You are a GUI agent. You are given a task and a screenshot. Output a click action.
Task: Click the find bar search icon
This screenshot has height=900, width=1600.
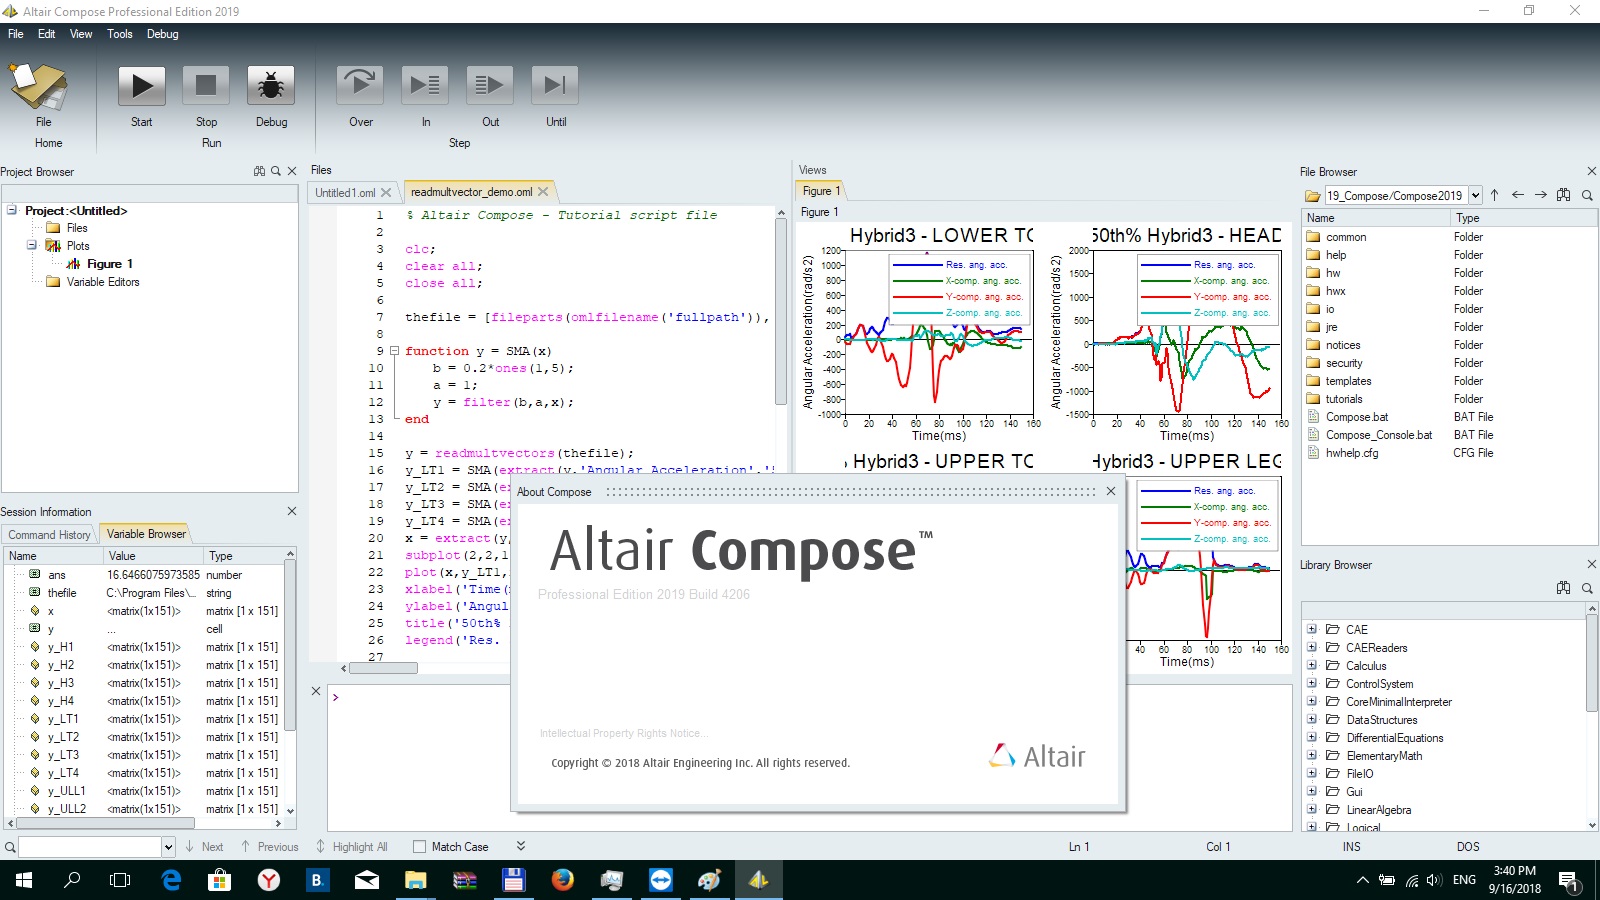[10, 847]
